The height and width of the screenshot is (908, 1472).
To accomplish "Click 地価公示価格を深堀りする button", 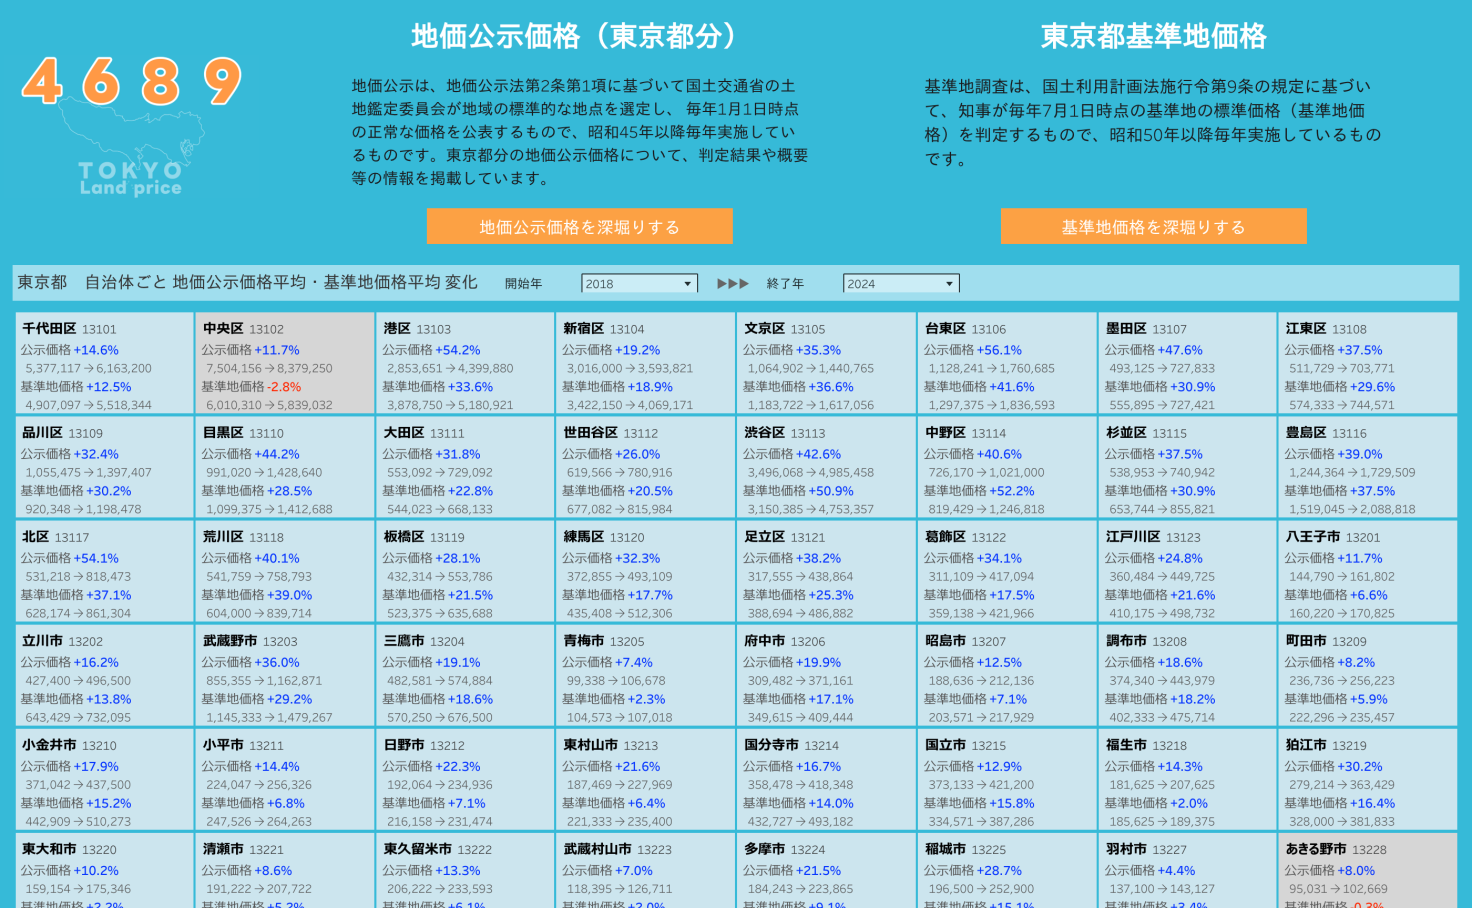I will pos(580,226).
